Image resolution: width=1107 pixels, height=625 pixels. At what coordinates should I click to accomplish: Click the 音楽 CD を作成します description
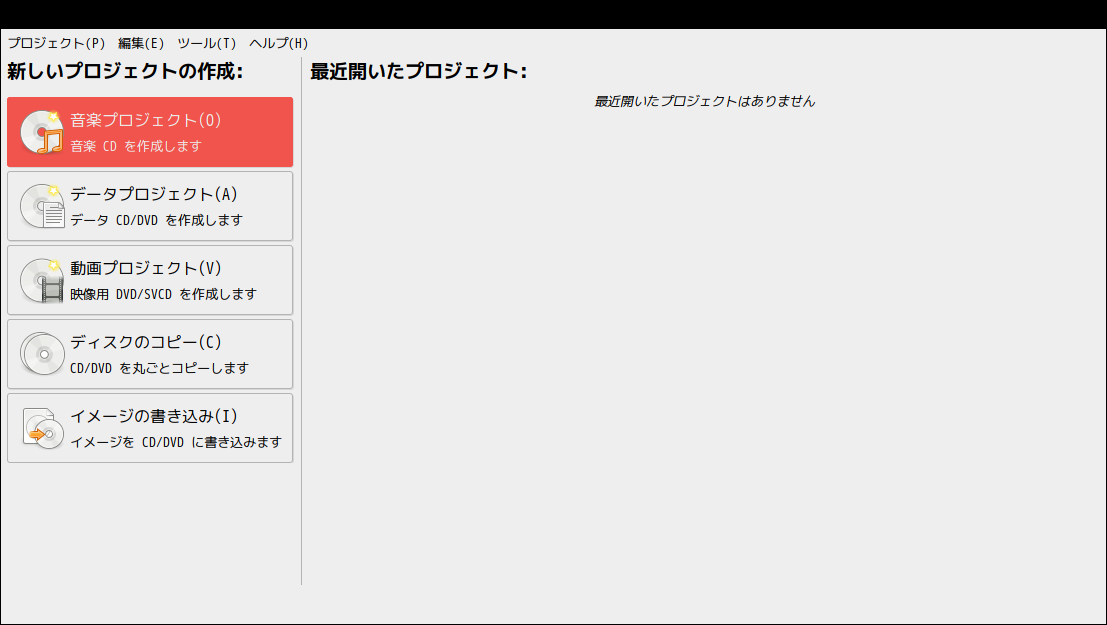[x=136, y=146]
